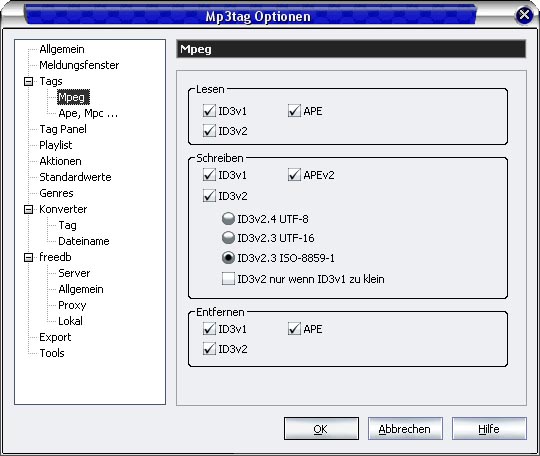Open freedb Proxy settings

click(x=72, y=305)
